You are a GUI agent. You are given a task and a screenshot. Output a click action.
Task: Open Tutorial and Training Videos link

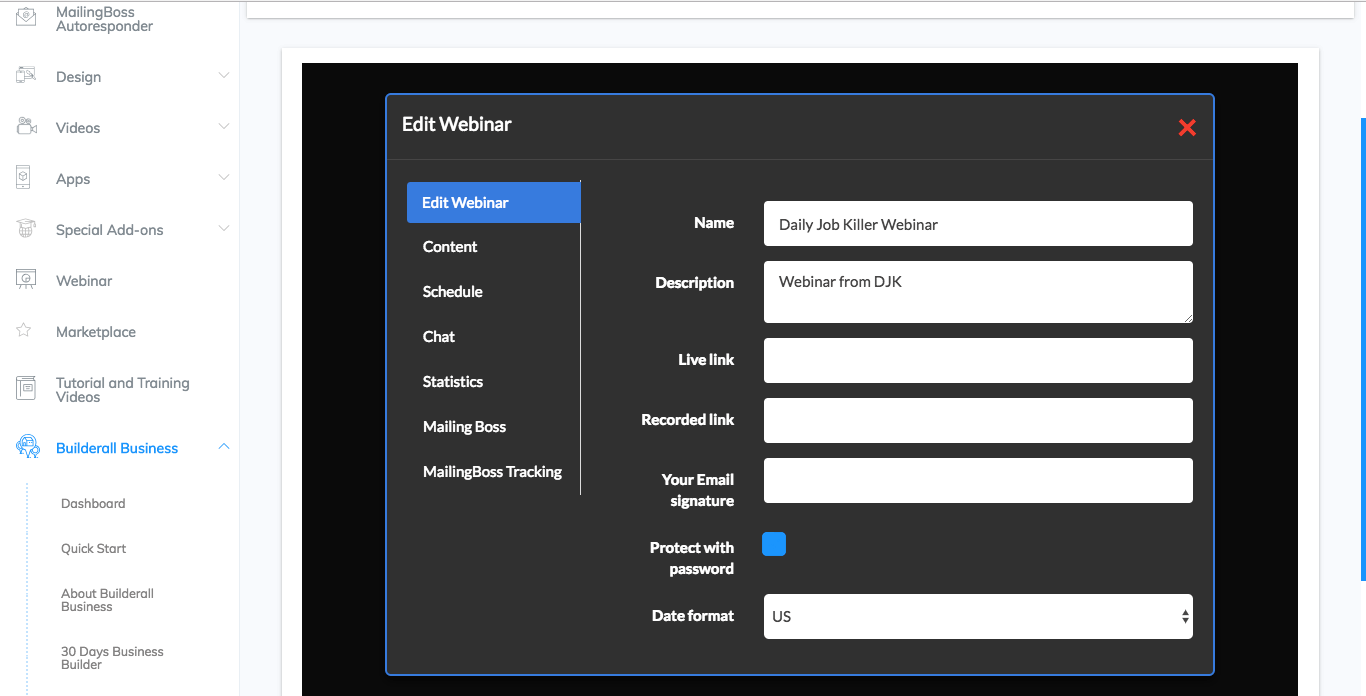tap(123, 390)
